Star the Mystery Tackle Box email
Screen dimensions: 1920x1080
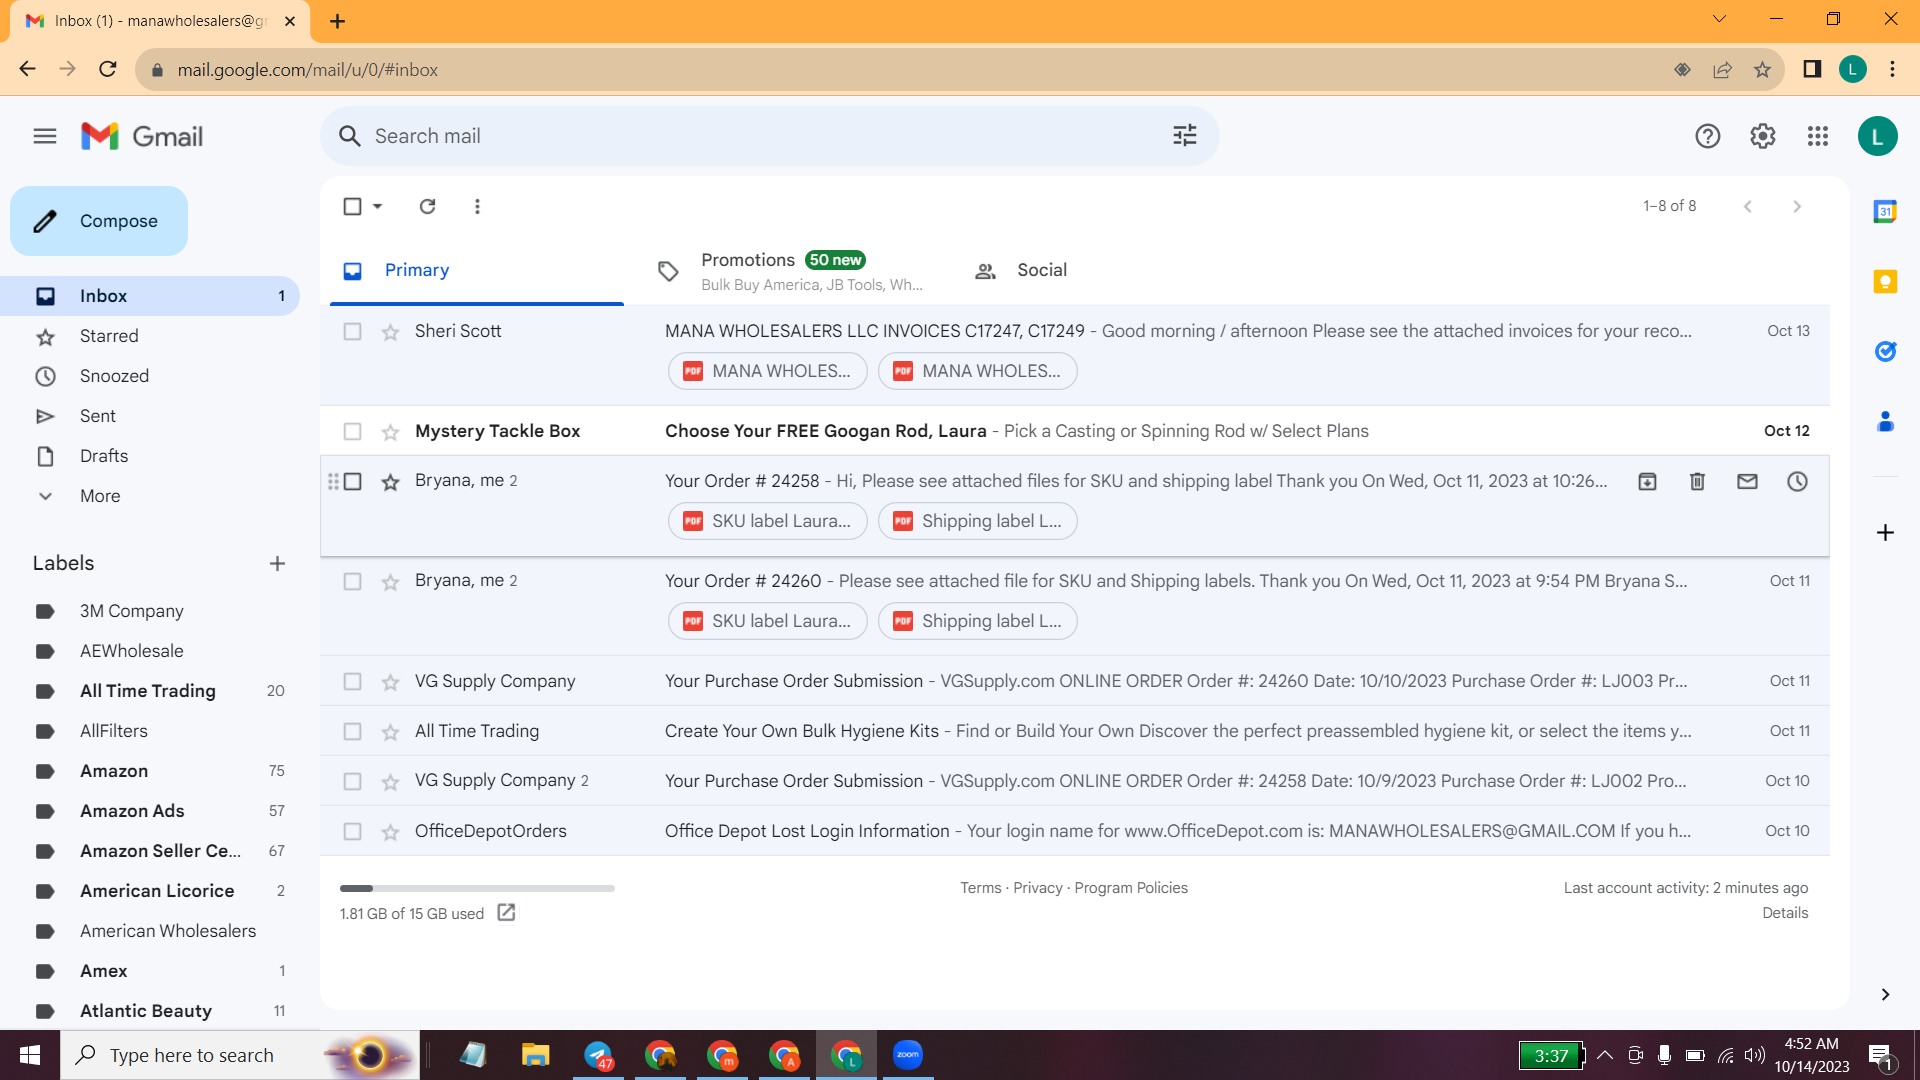click(x=390, y=432)
